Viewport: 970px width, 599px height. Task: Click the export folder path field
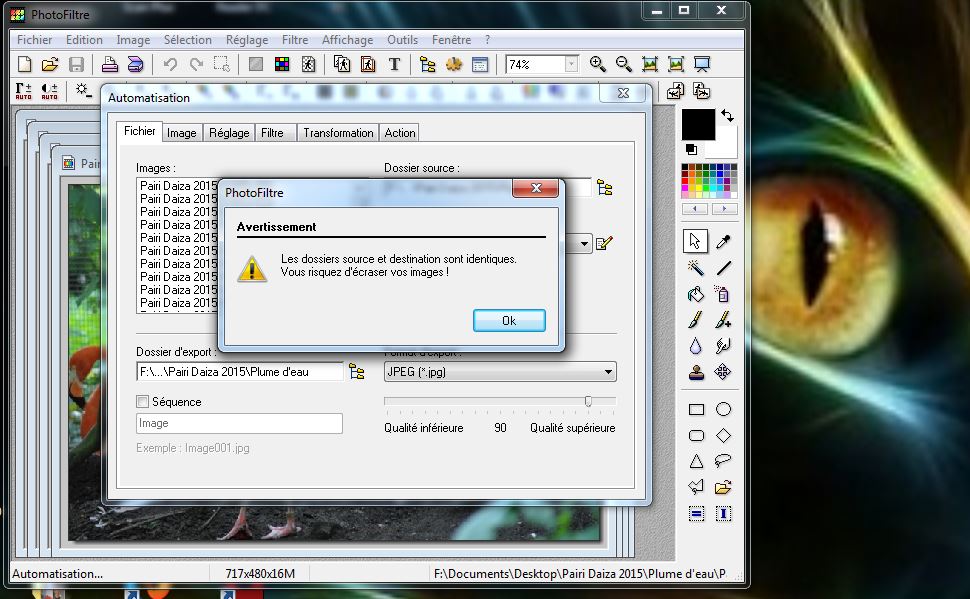point(240,371)
